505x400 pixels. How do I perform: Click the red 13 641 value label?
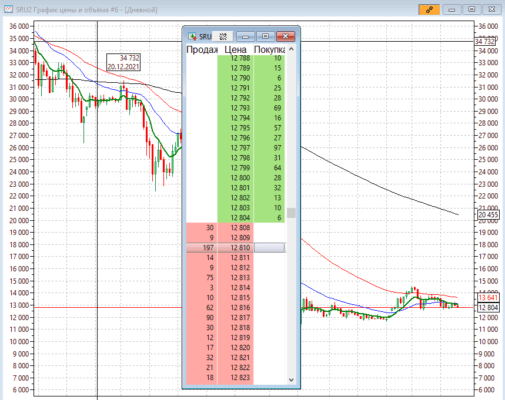[x=488, y=297]
